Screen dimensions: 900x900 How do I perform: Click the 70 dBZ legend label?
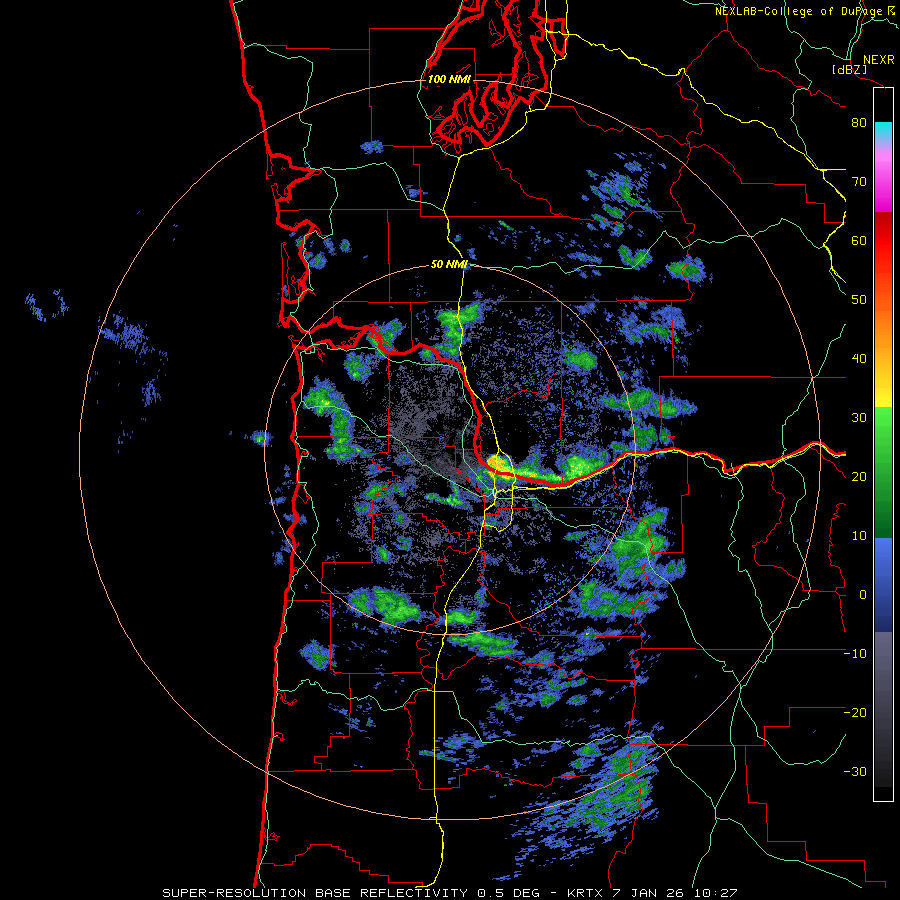click(859, 182)
